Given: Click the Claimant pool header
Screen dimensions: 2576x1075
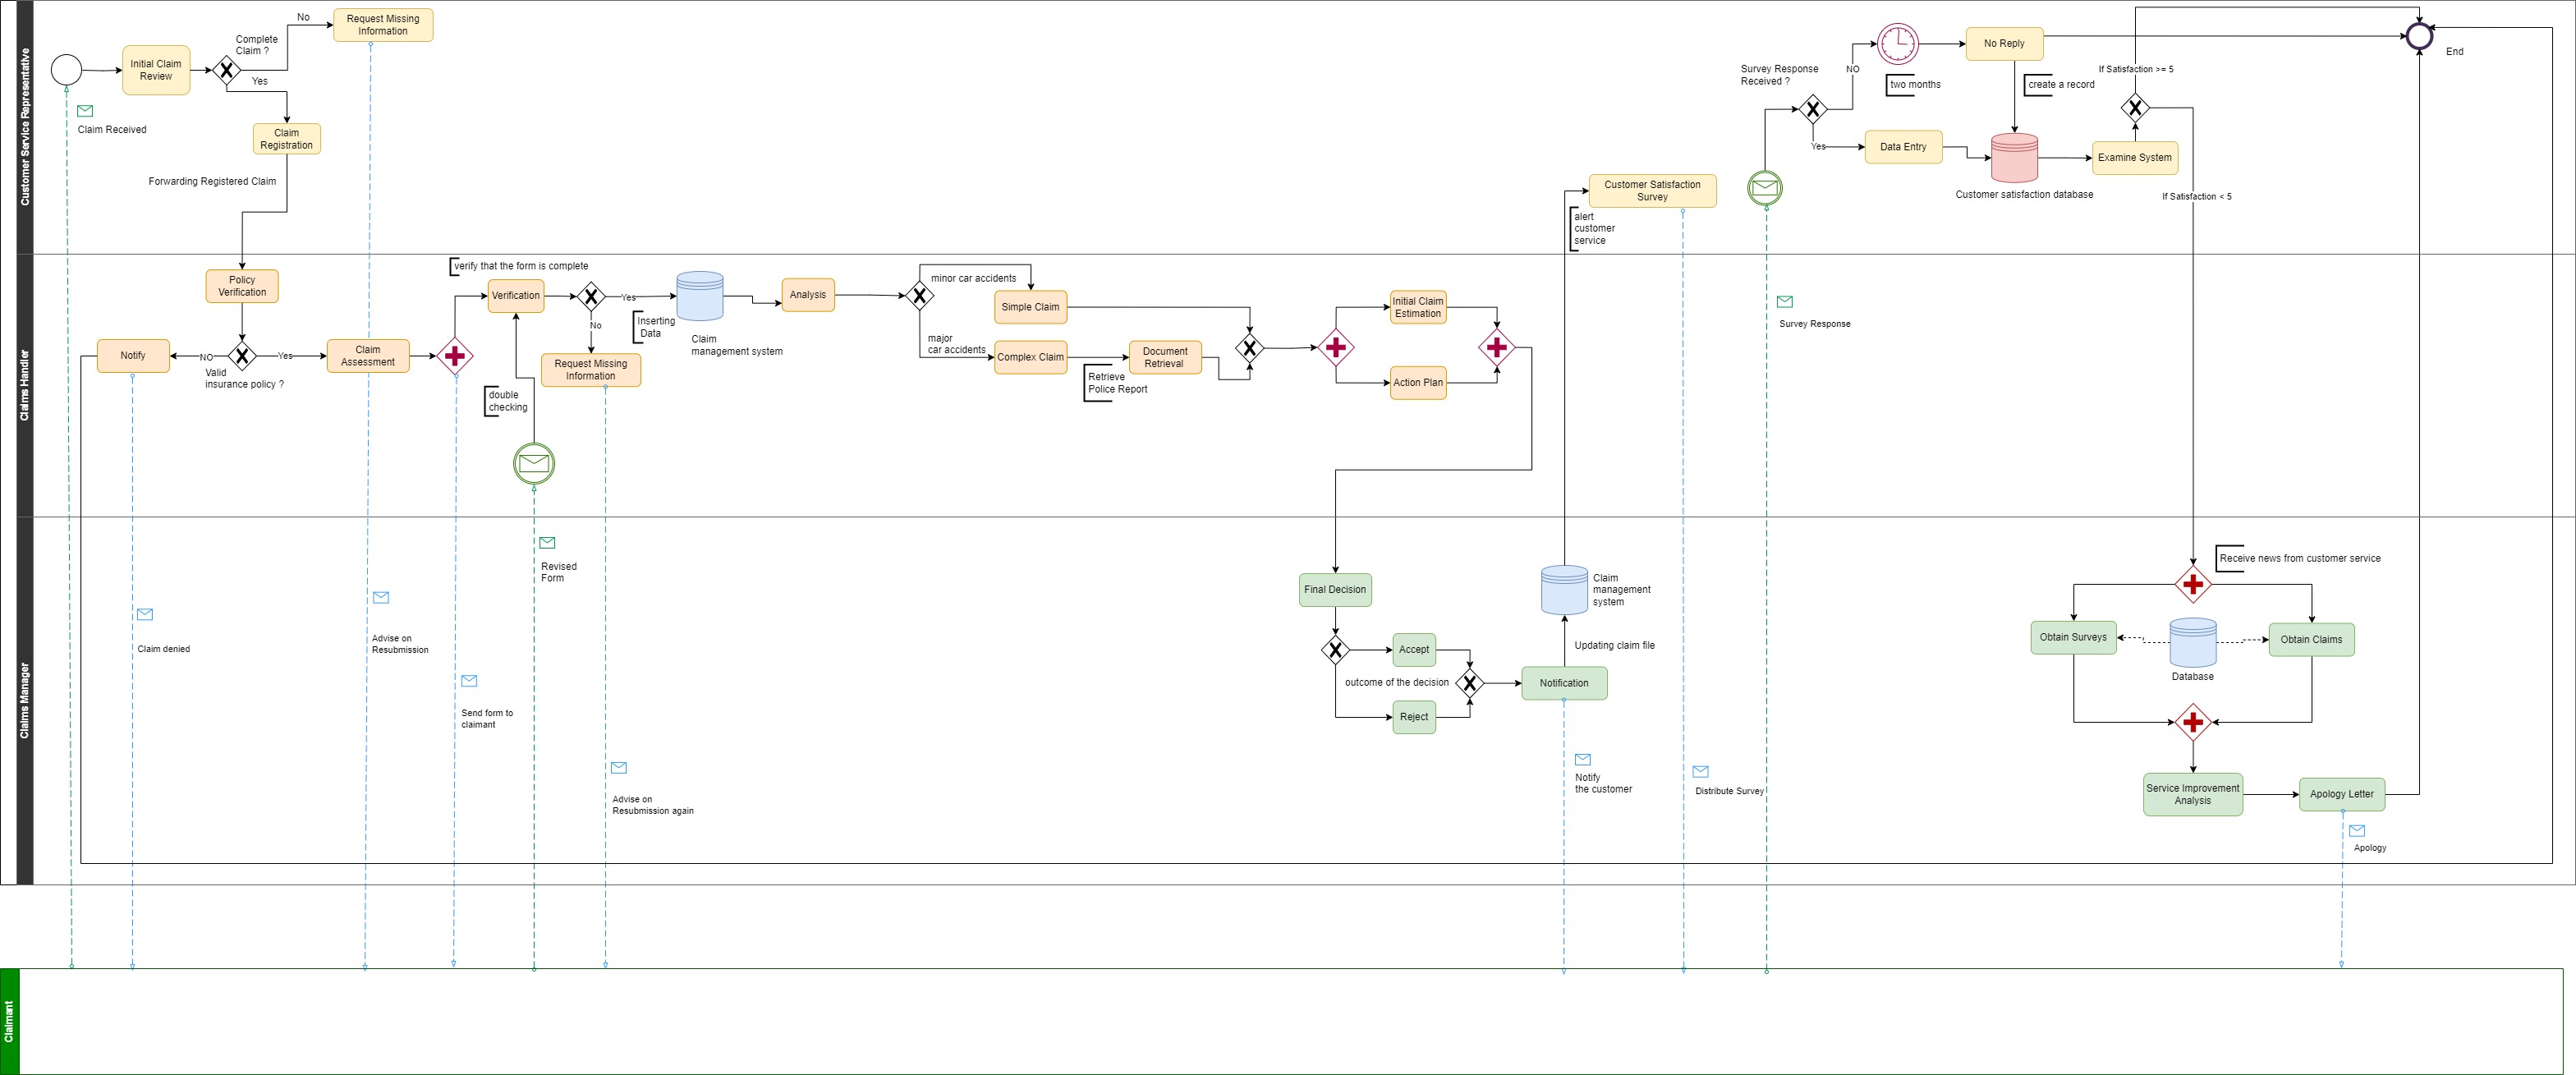Looking at the screenshot, I should coord(10,1021).
